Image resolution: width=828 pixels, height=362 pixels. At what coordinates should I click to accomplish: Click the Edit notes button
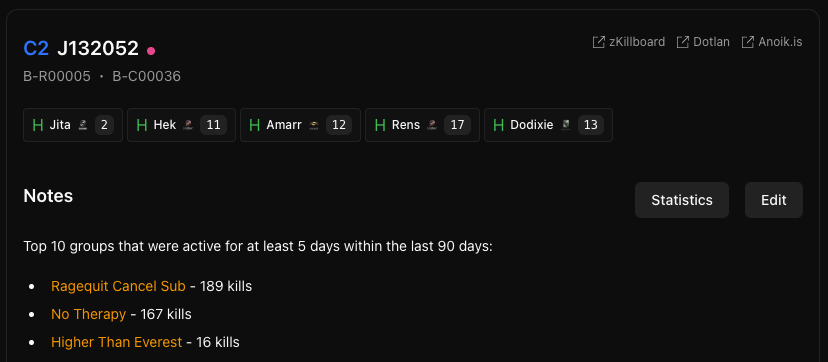(x=774, y=200)
